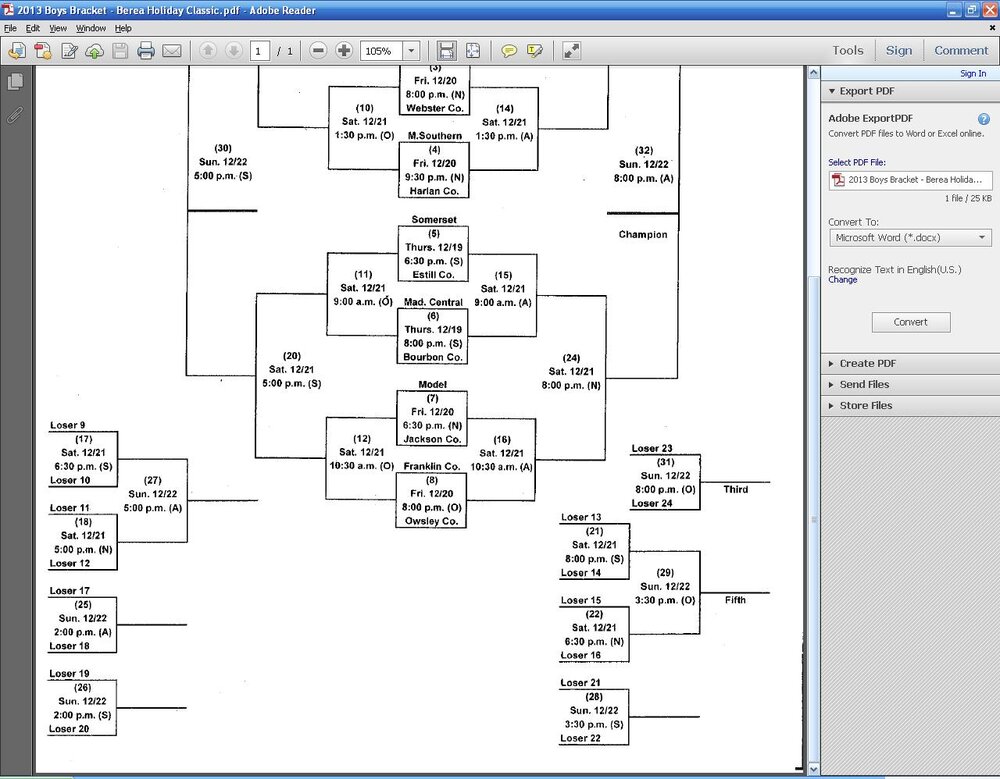Click the page number input field
The image size is (1000, 779).
click(x=260, y=51)
